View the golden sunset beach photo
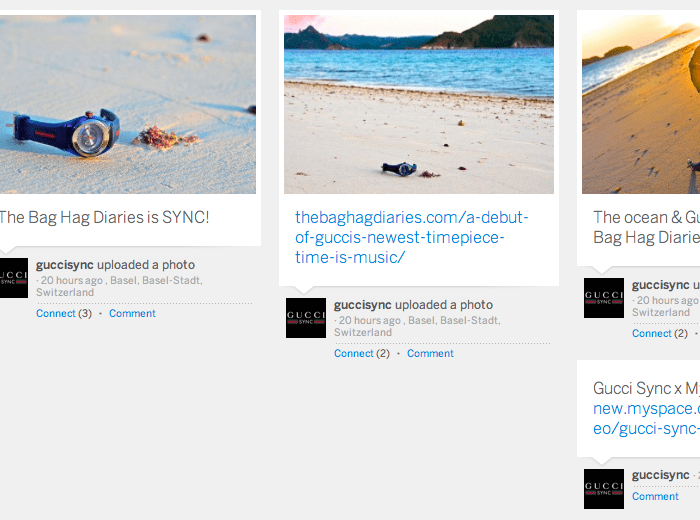 click(x=642, y=104)
